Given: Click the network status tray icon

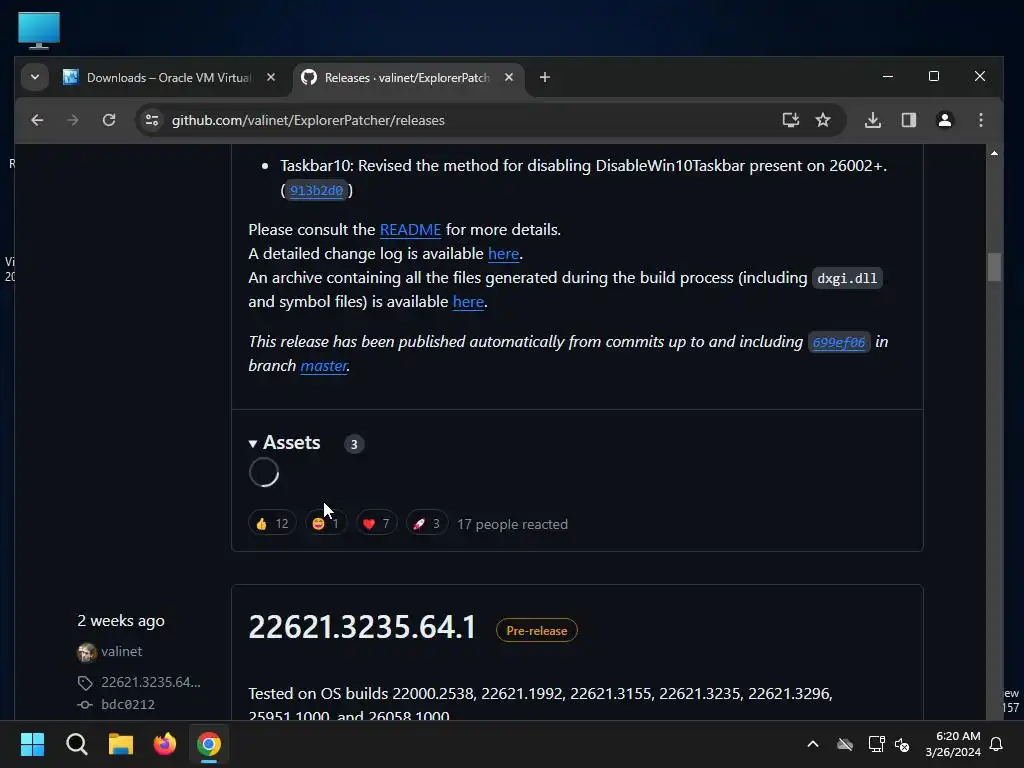Looking at the screenshot, I should coord(876,744).
